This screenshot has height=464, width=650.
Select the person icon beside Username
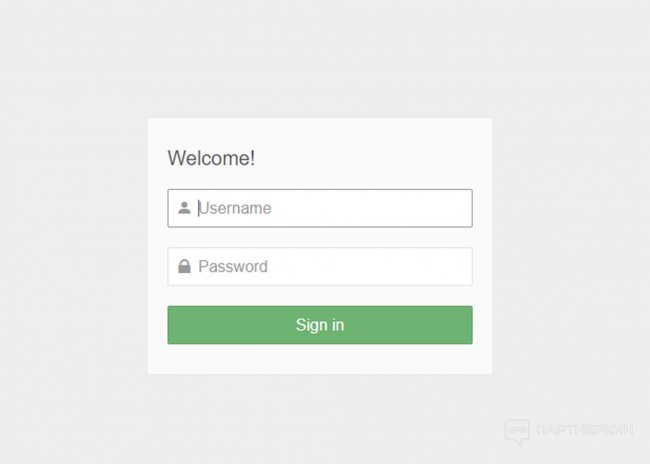tap(184, 208)
